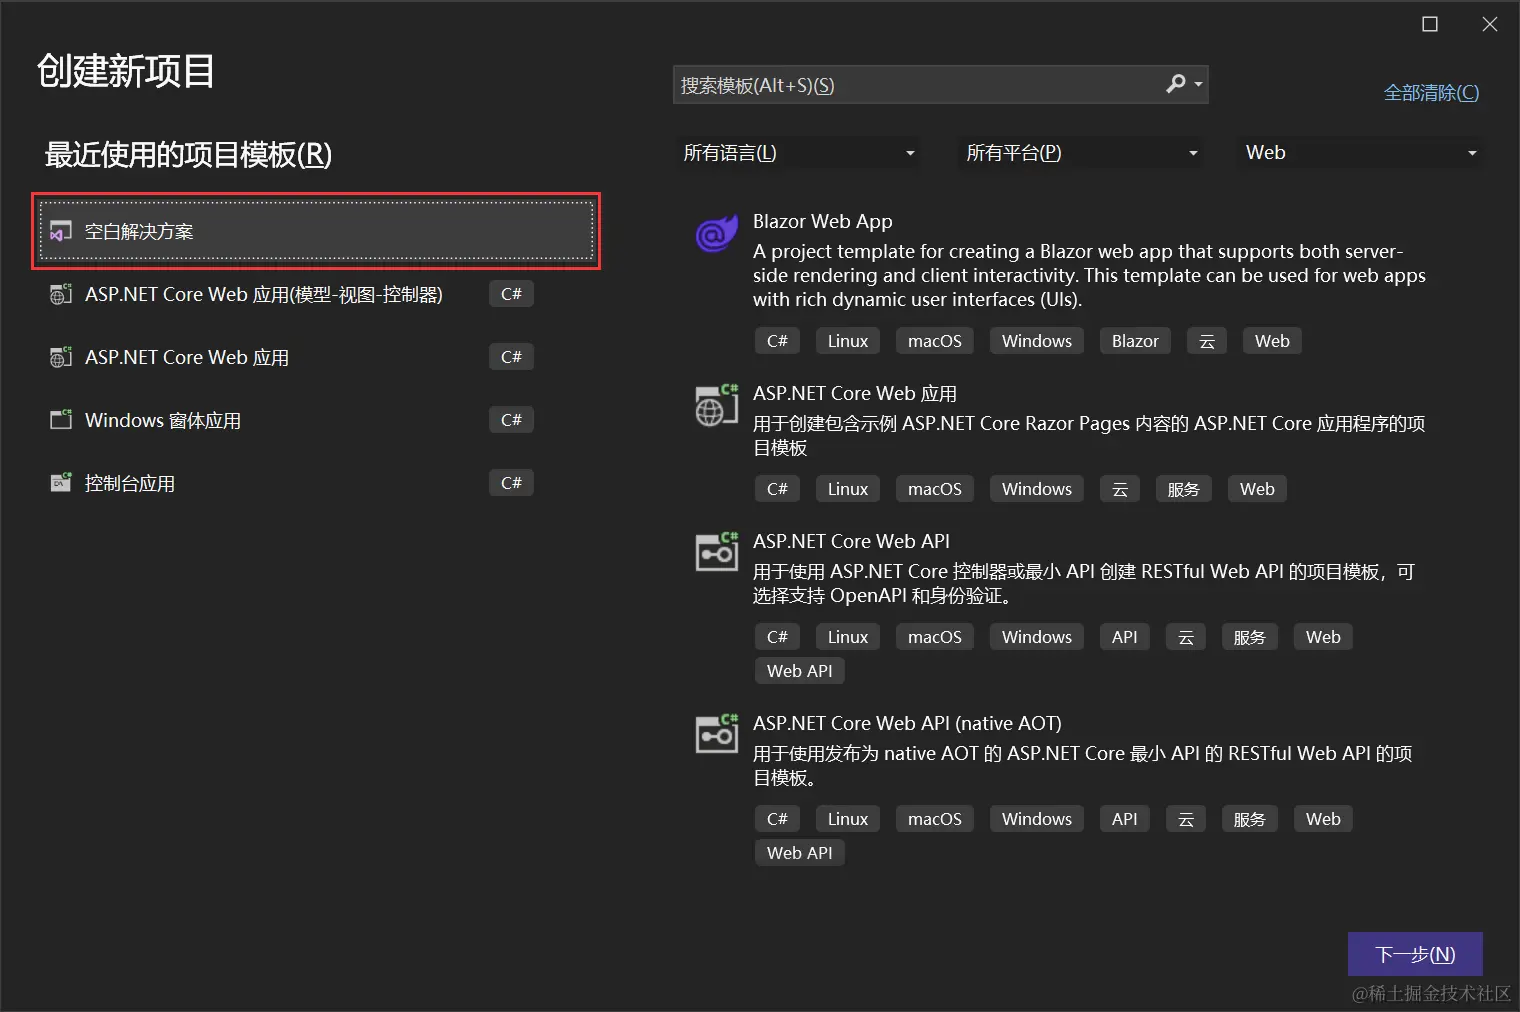
Task: Click the C# badge beside the MVC template
Action: (x=511, y=294)
